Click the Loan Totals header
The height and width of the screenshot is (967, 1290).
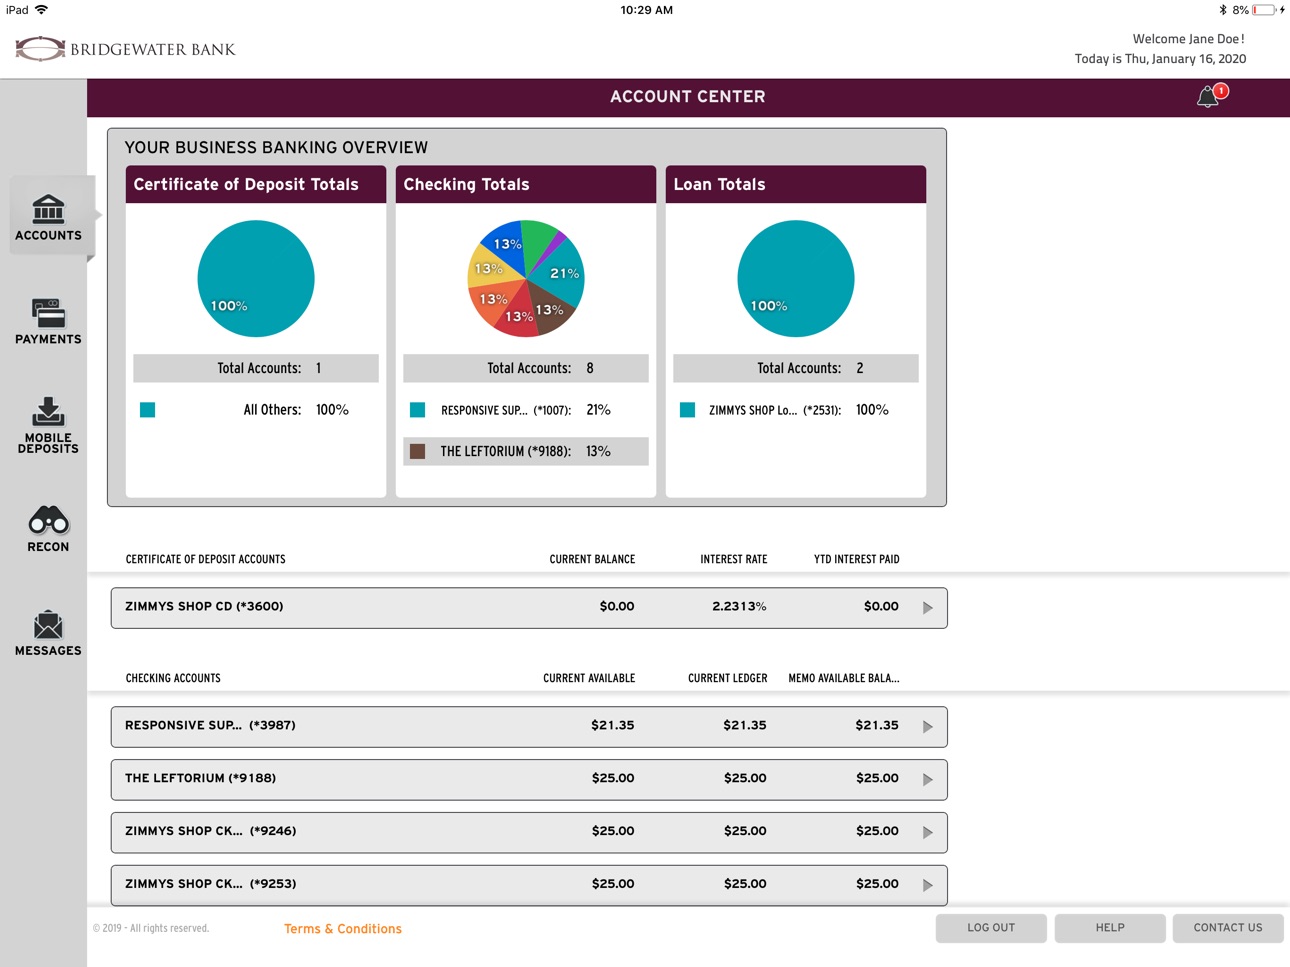pos(796,185)
